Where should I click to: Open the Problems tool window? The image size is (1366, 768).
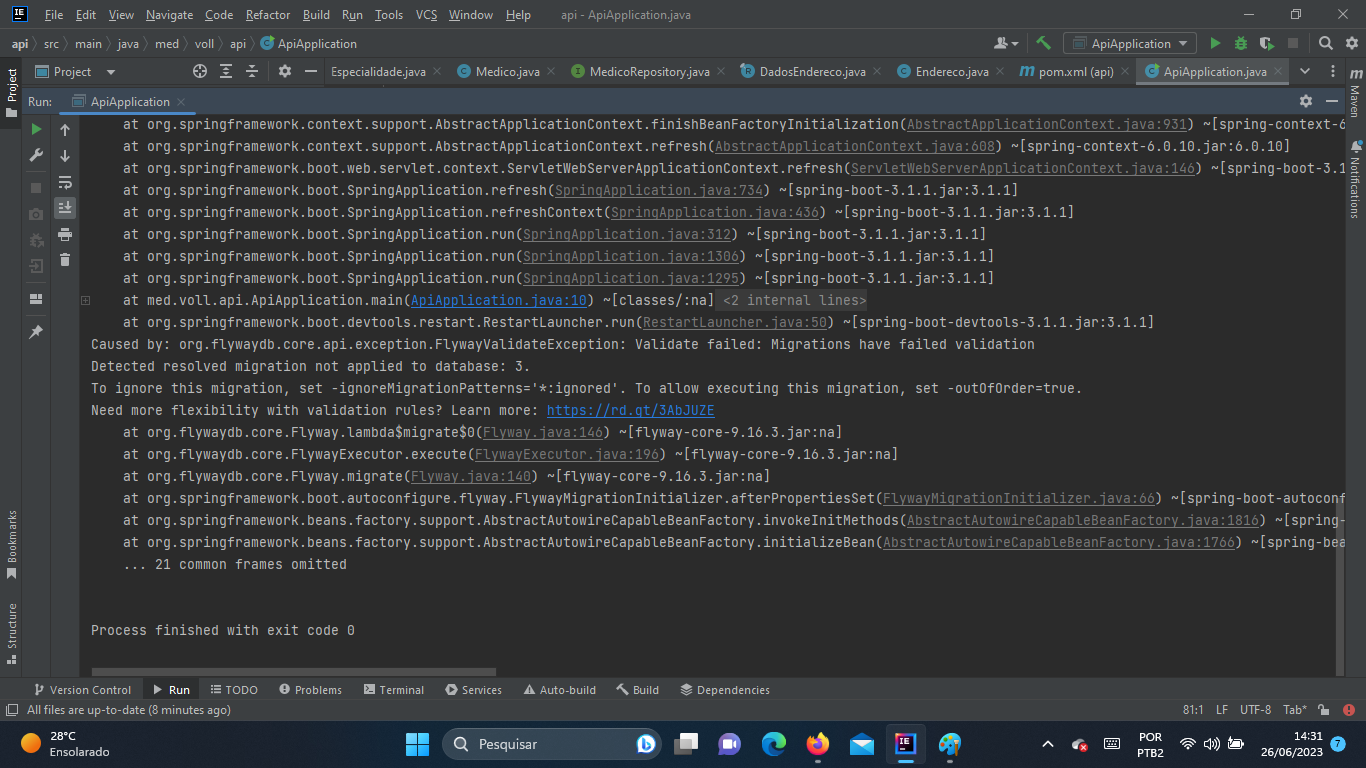(310, 690)
